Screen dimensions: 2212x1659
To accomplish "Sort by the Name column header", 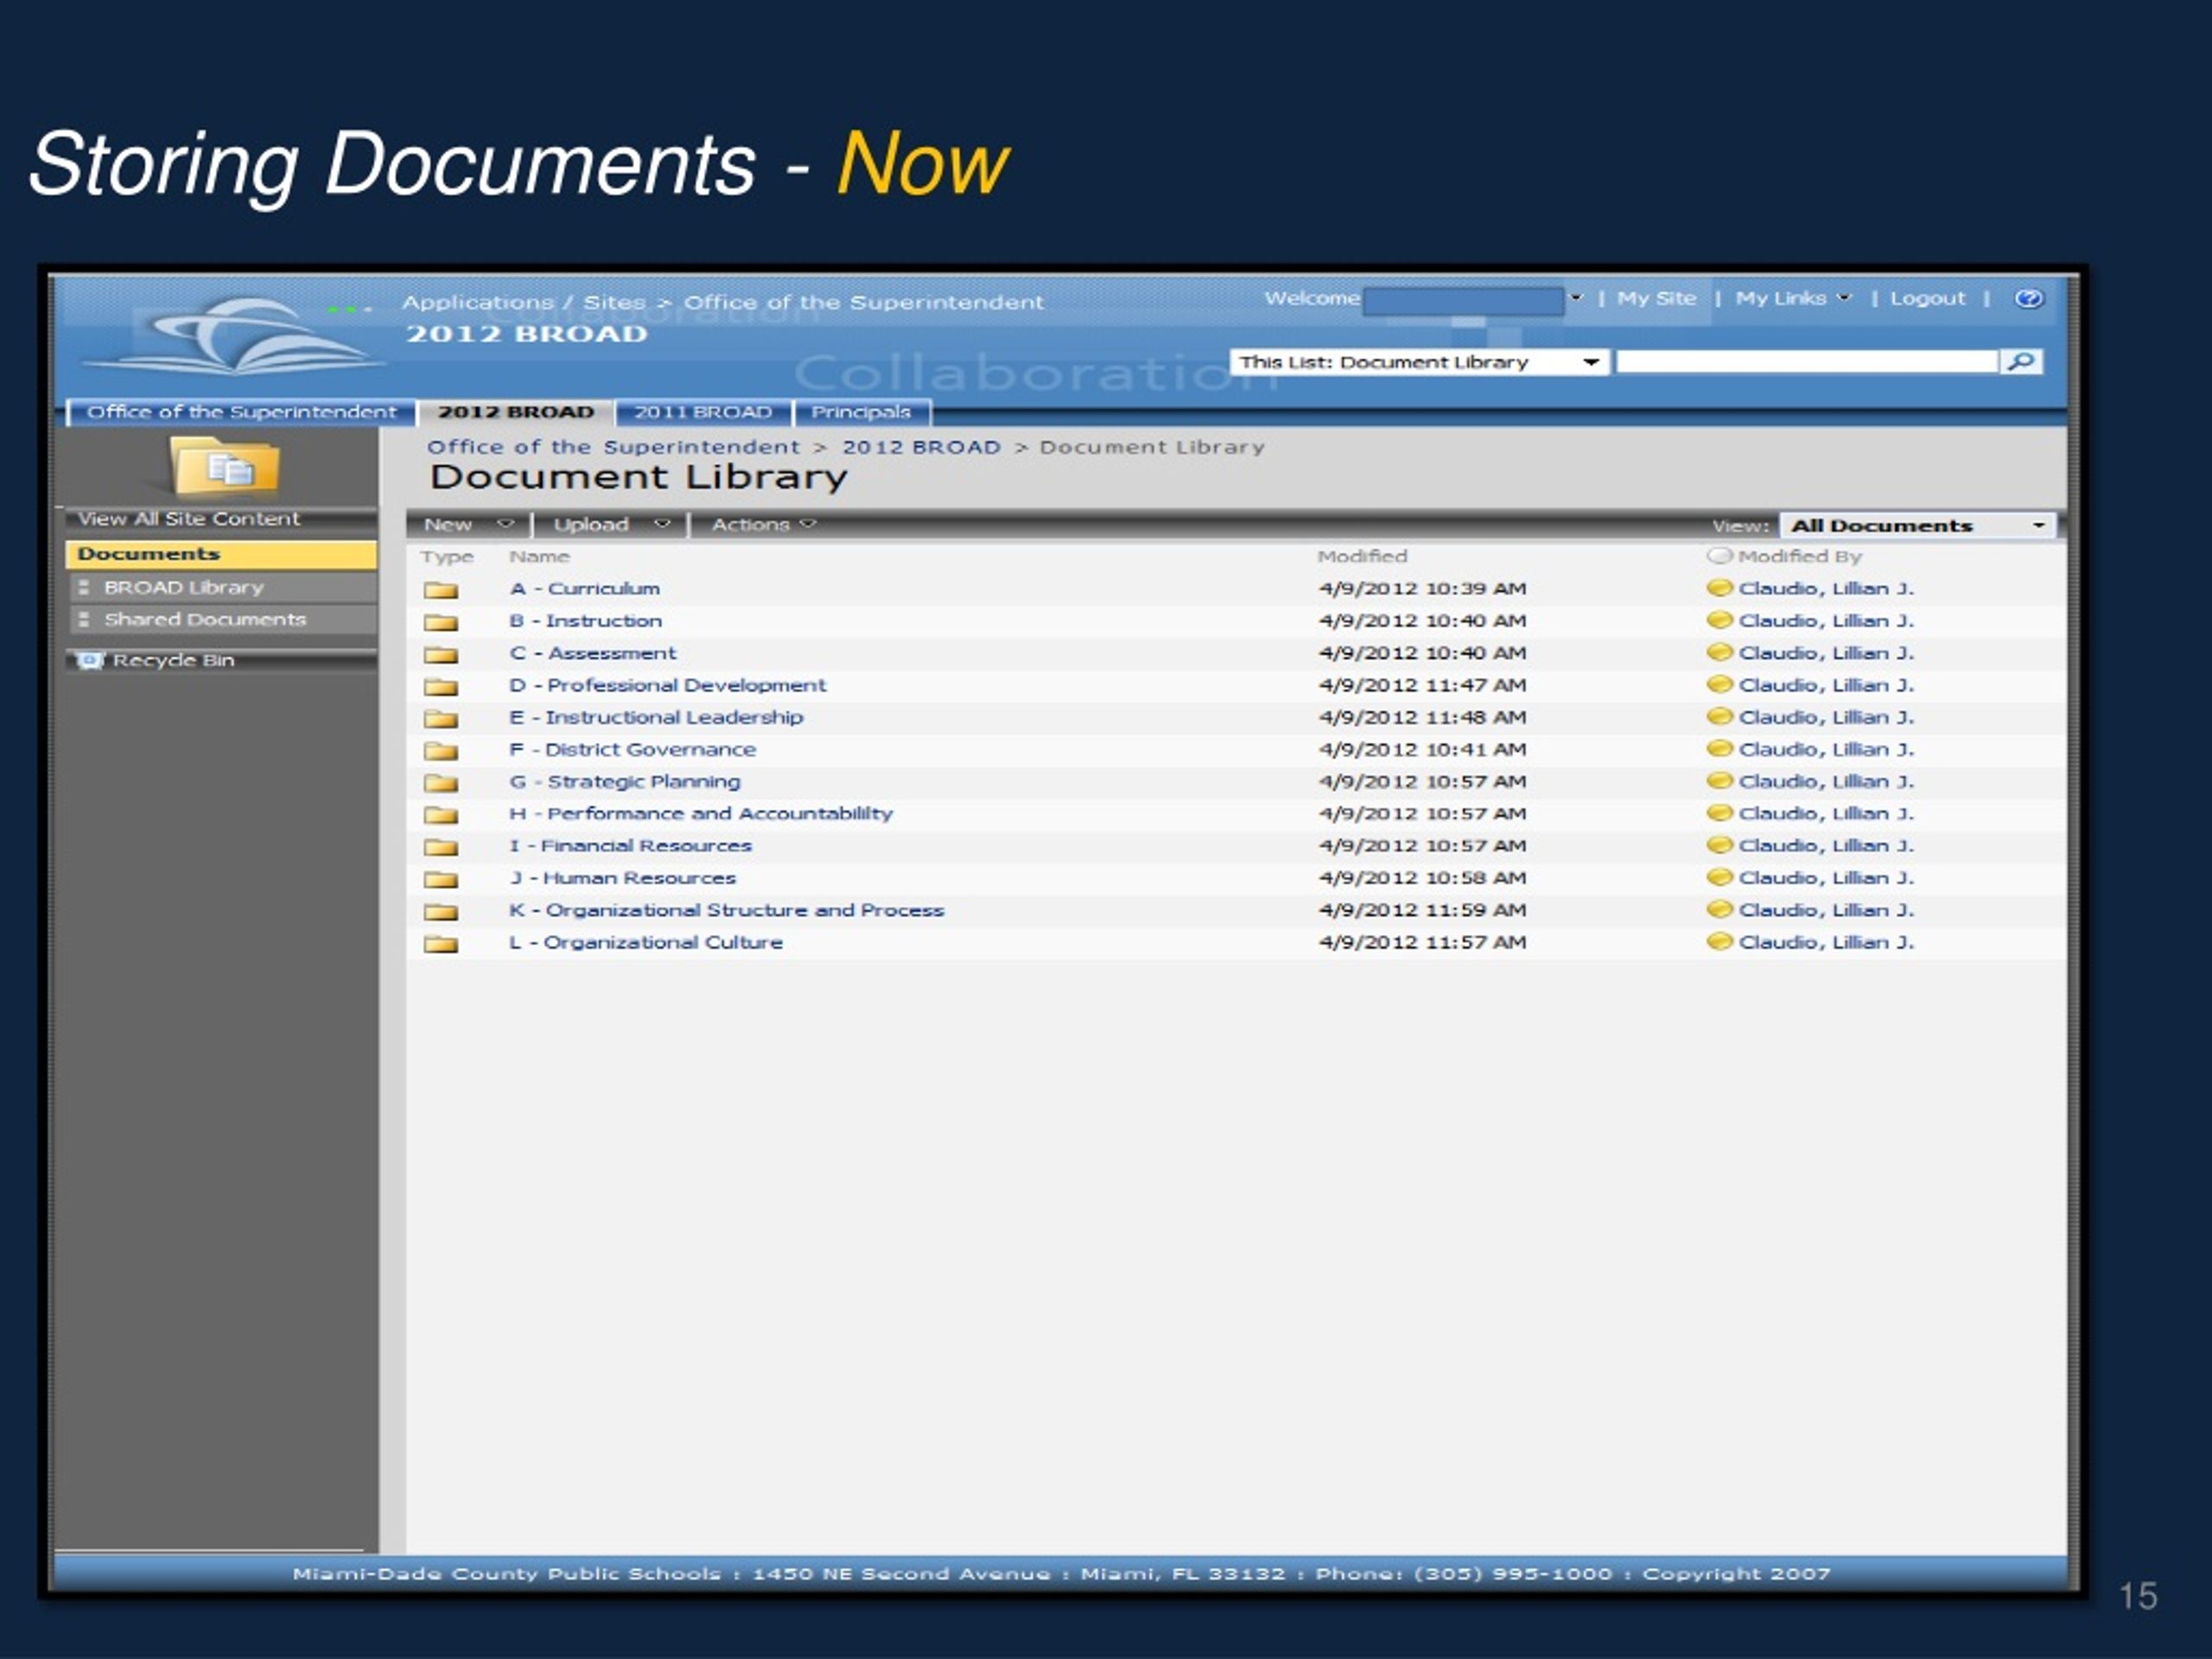I will [539, 556].
